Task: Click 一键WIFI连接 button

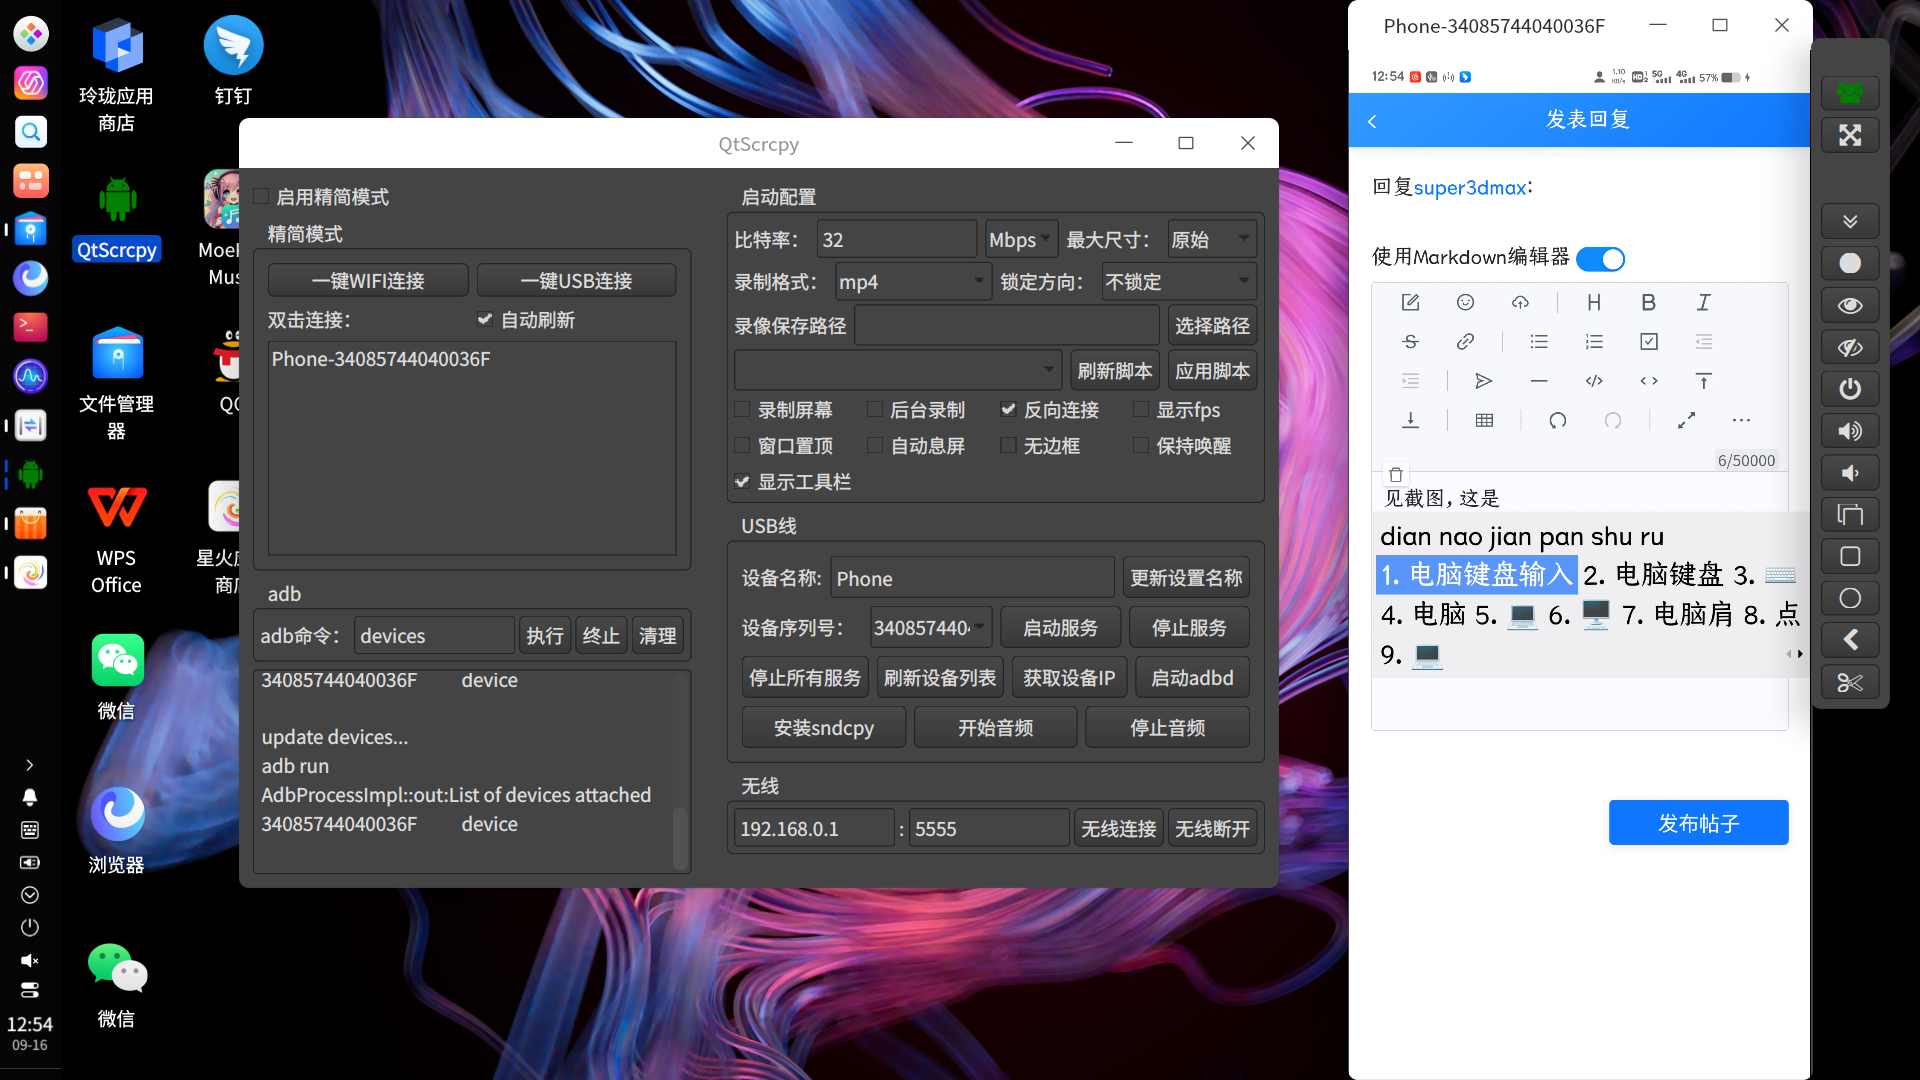Action: click(x=368, y=281)
